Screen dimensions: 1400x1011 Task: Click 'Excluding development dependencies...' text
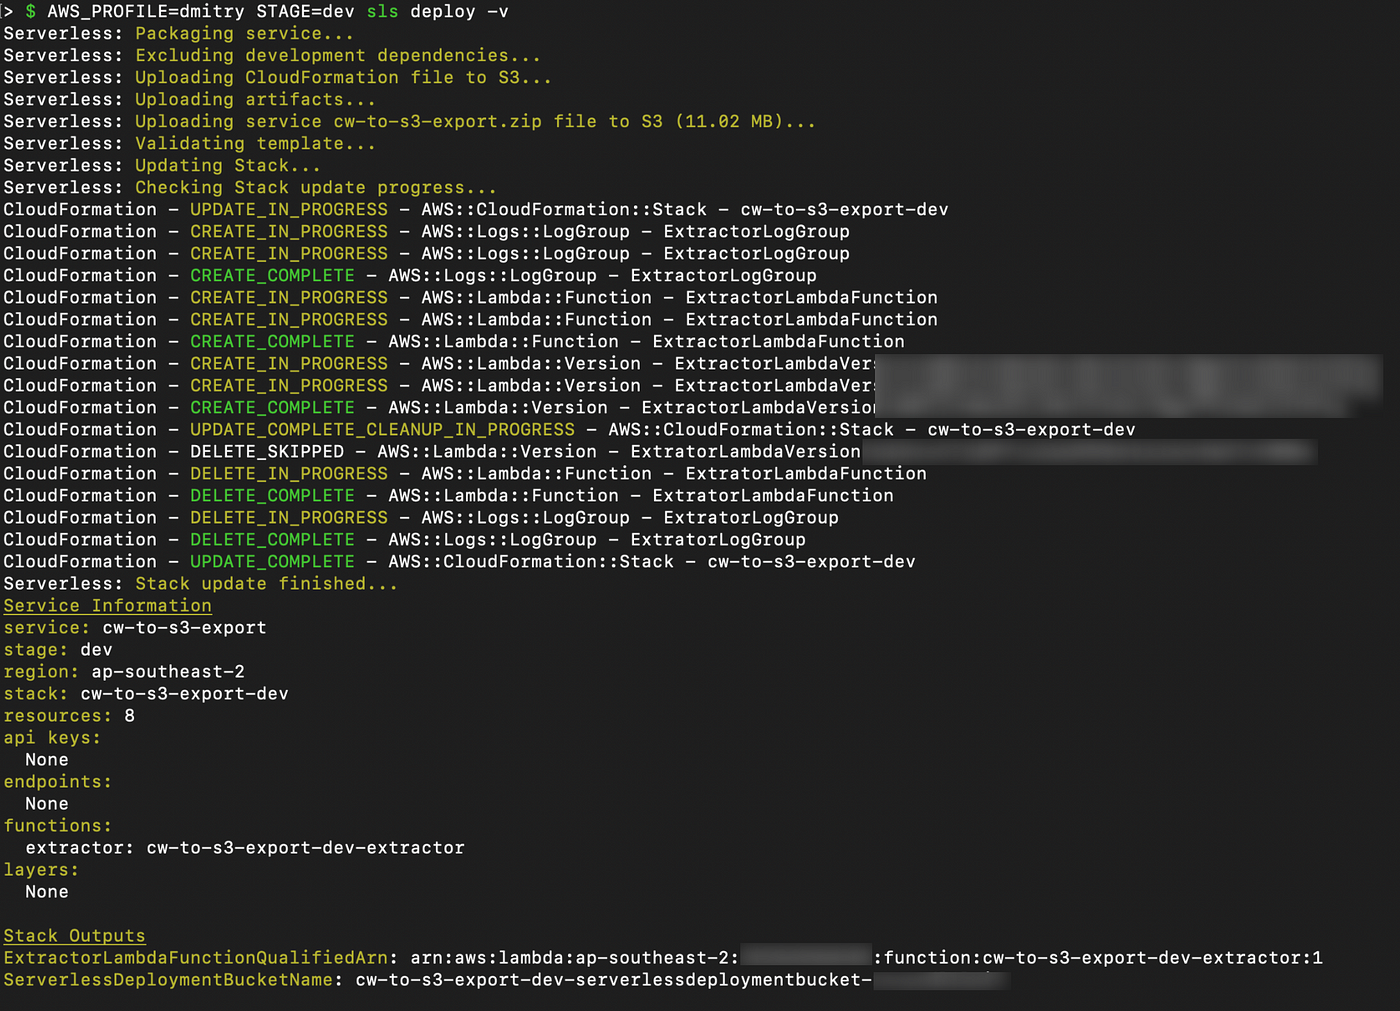click(338, 56)
